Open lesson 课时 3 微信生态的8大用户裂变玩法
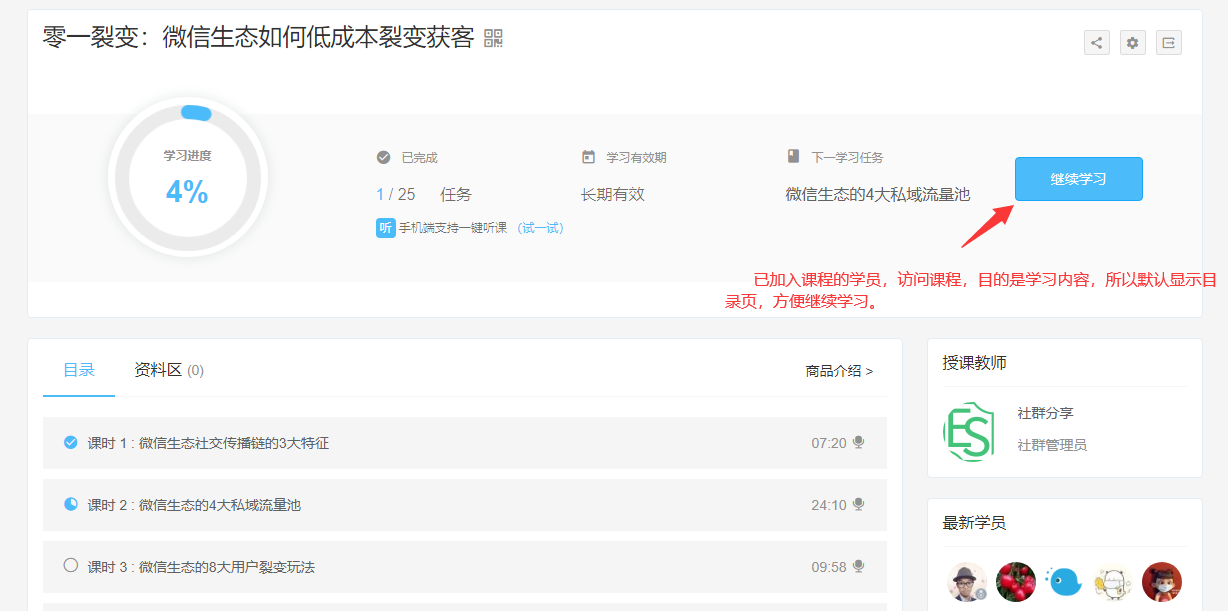Viewport: 1228px width, 611px height. tap(201, 567)
